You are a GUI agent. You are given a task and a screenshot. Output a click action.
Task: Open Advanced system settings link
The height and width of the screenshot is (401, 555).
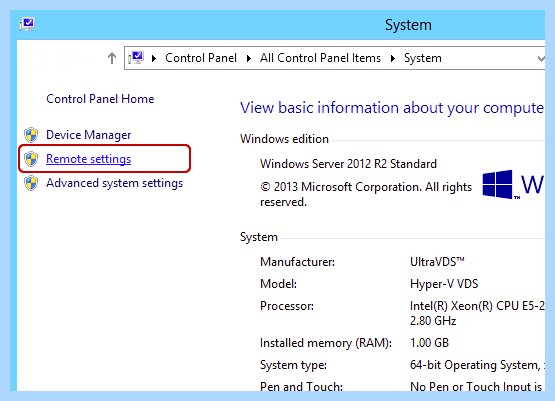point(114,183)
